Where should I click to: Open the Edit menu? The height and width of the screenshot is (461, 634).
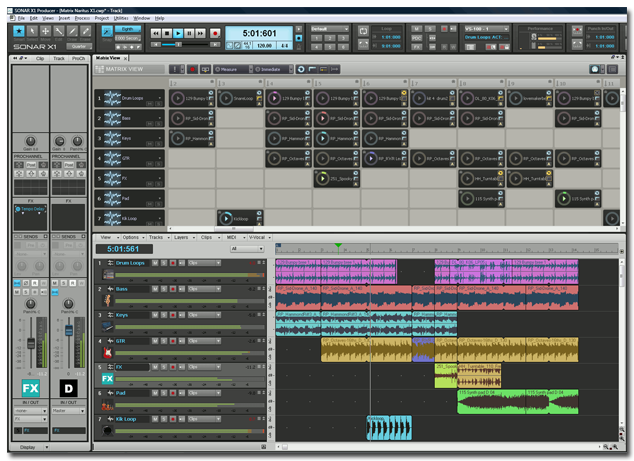(x=34, y=18)
